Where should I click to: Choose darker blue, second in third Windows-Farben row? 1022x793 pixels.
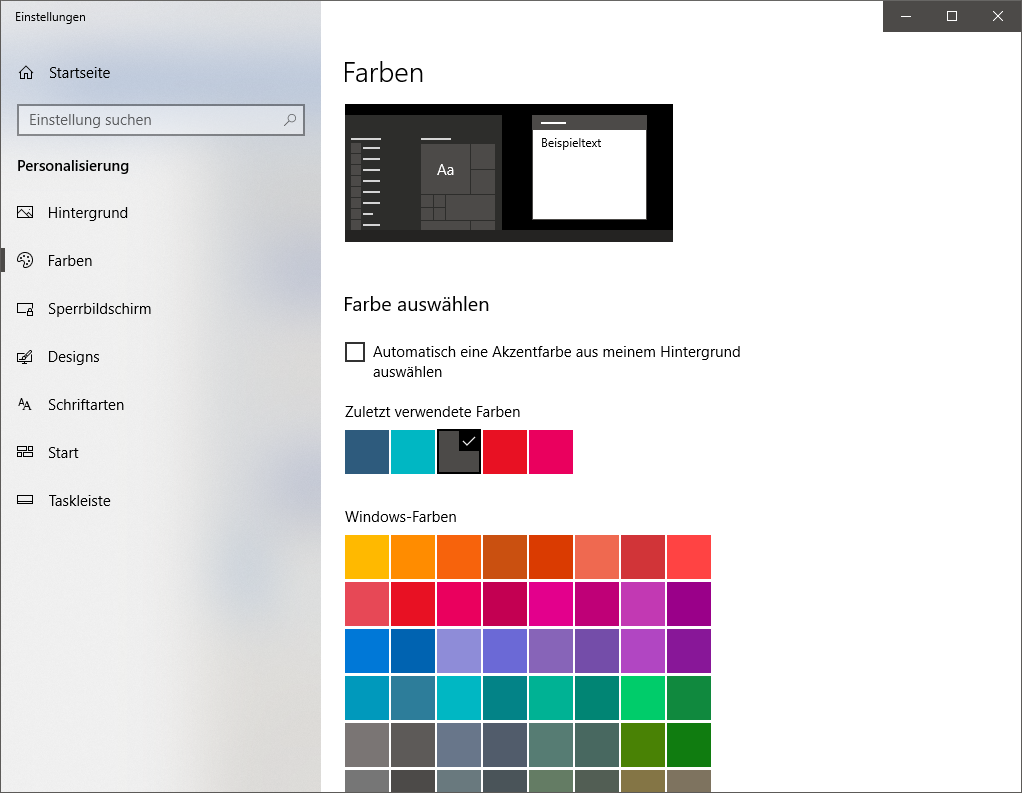413,651
